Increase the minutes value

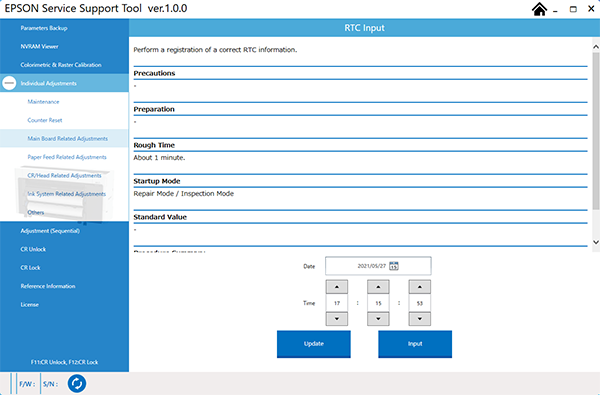tap(378, 287)
